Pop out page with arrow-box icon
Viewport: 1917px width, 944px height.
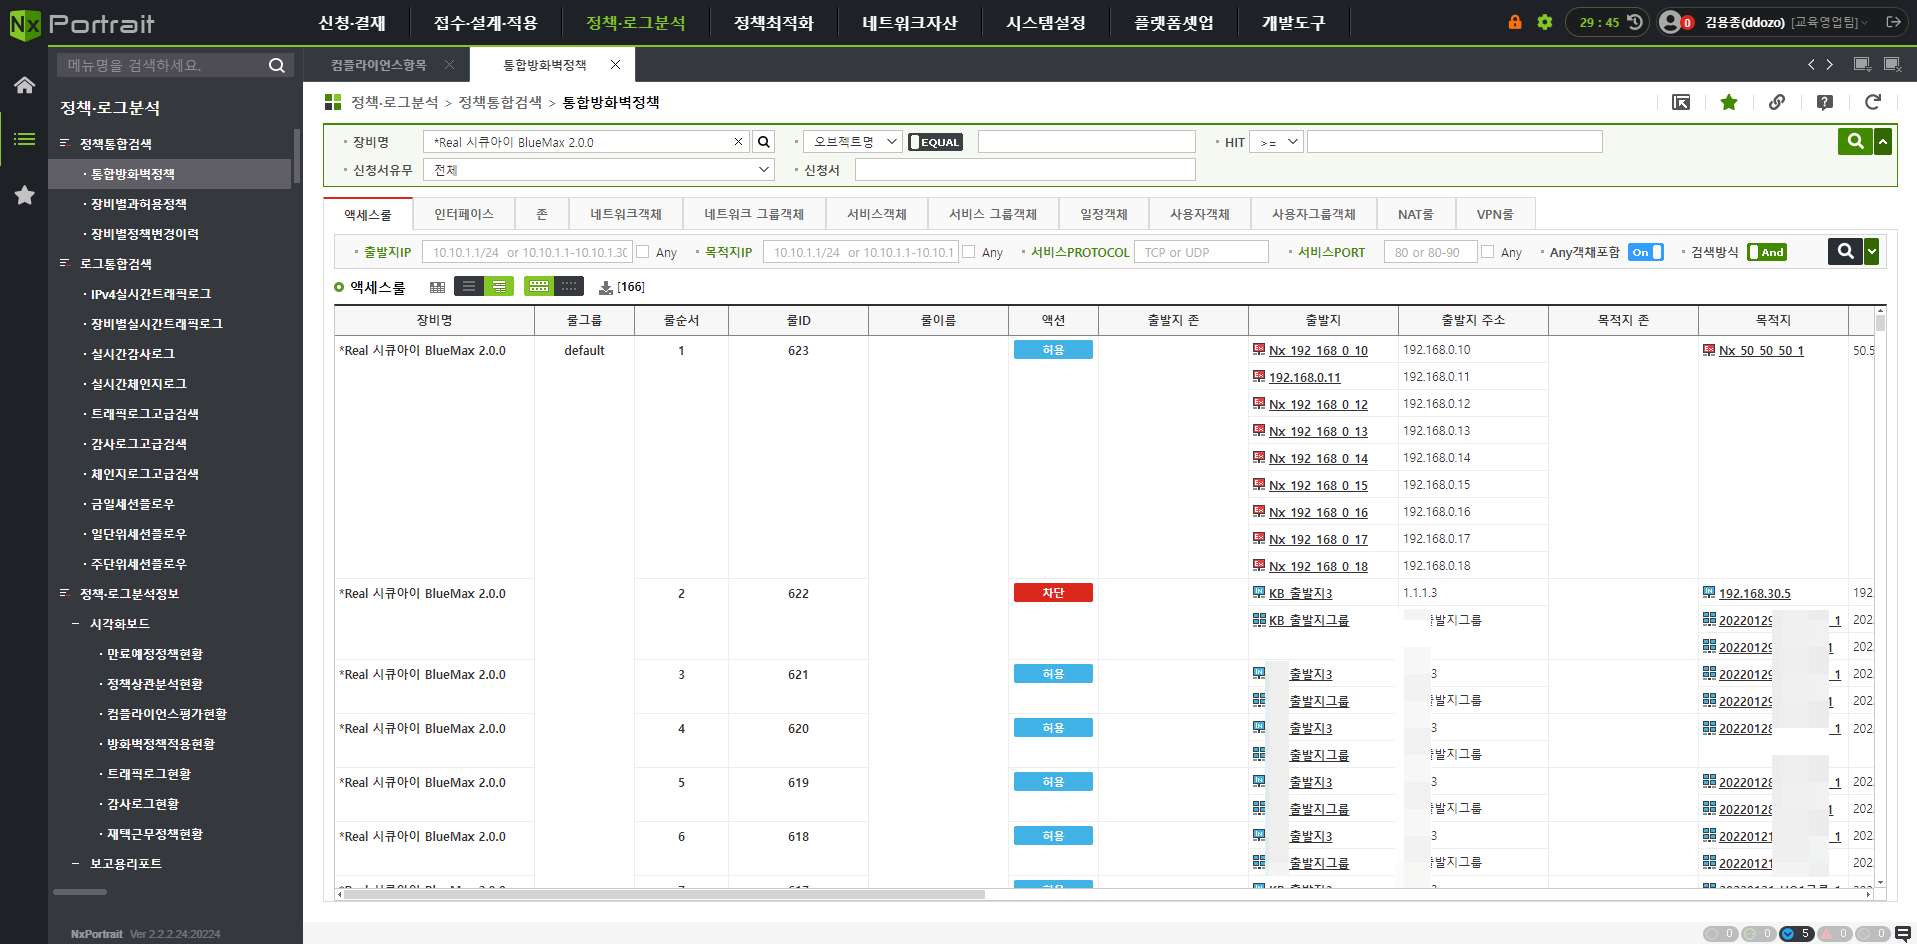(x=1681, y=102)
